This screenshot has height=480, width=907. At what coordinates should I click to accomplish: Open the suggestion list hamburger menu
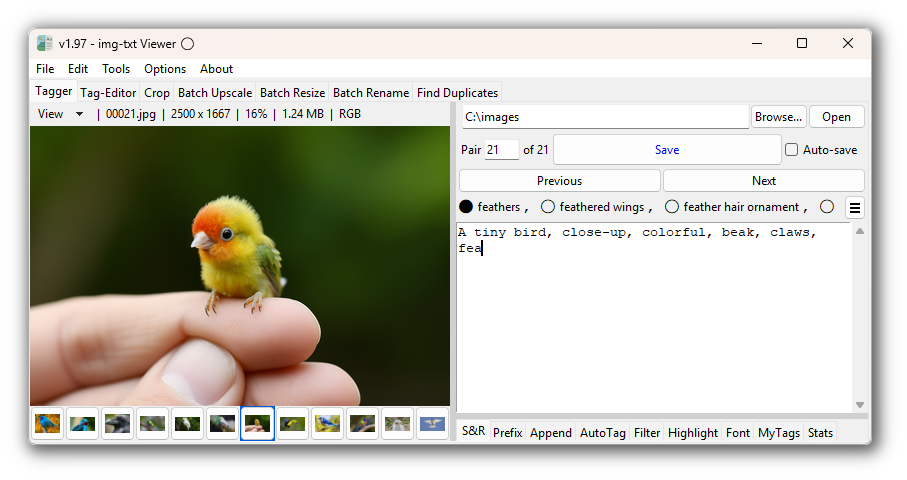click(x=854, y=208)
